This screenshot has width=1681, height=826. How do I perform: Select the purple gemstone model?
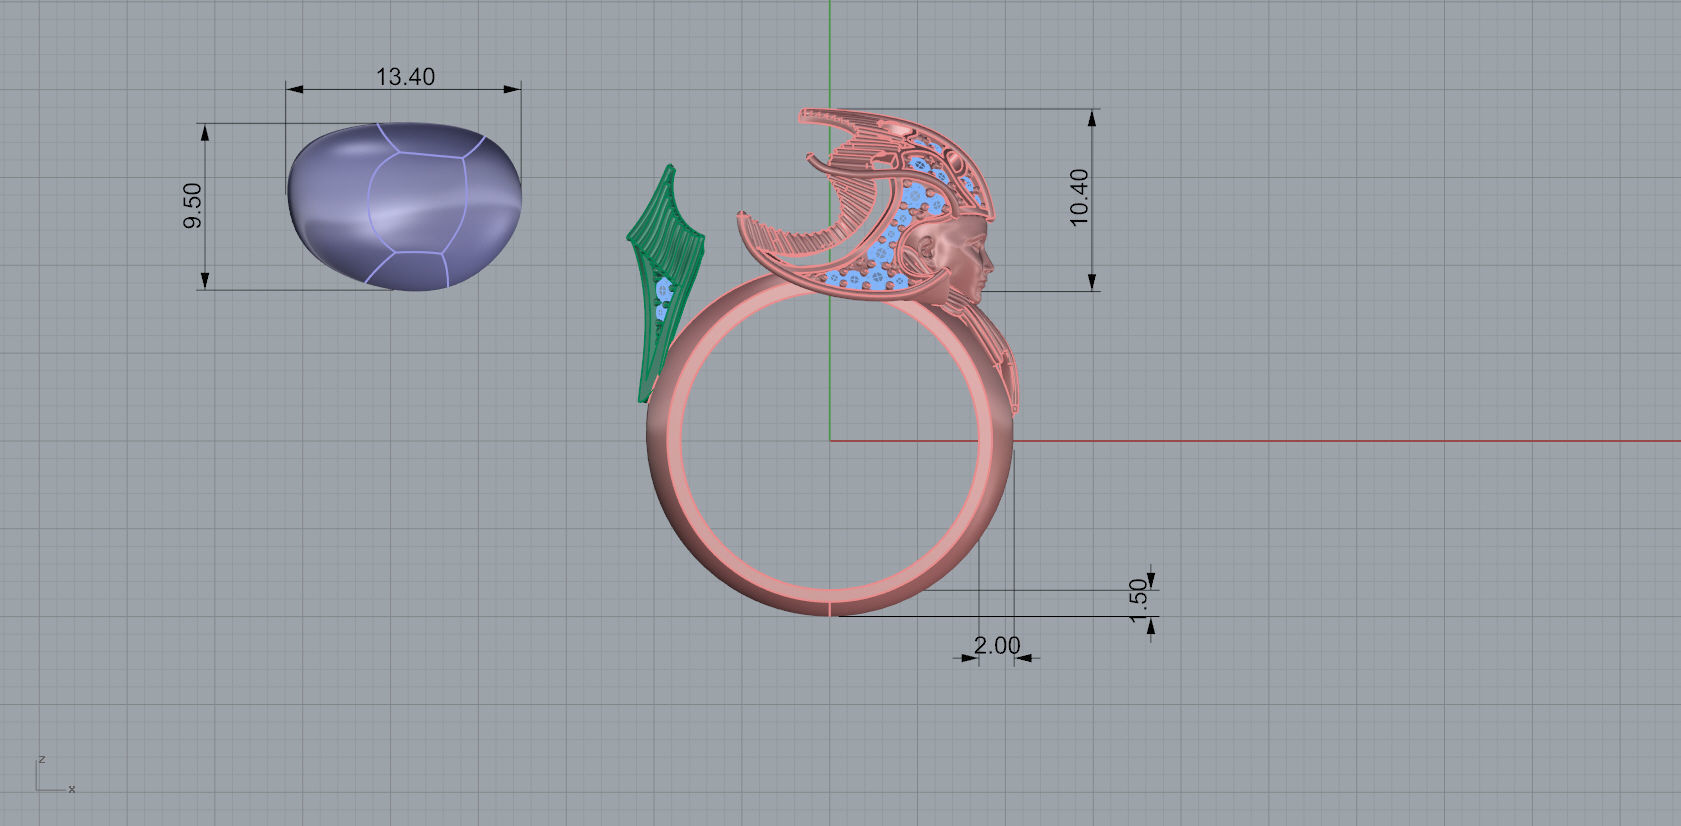coord(404,207)
